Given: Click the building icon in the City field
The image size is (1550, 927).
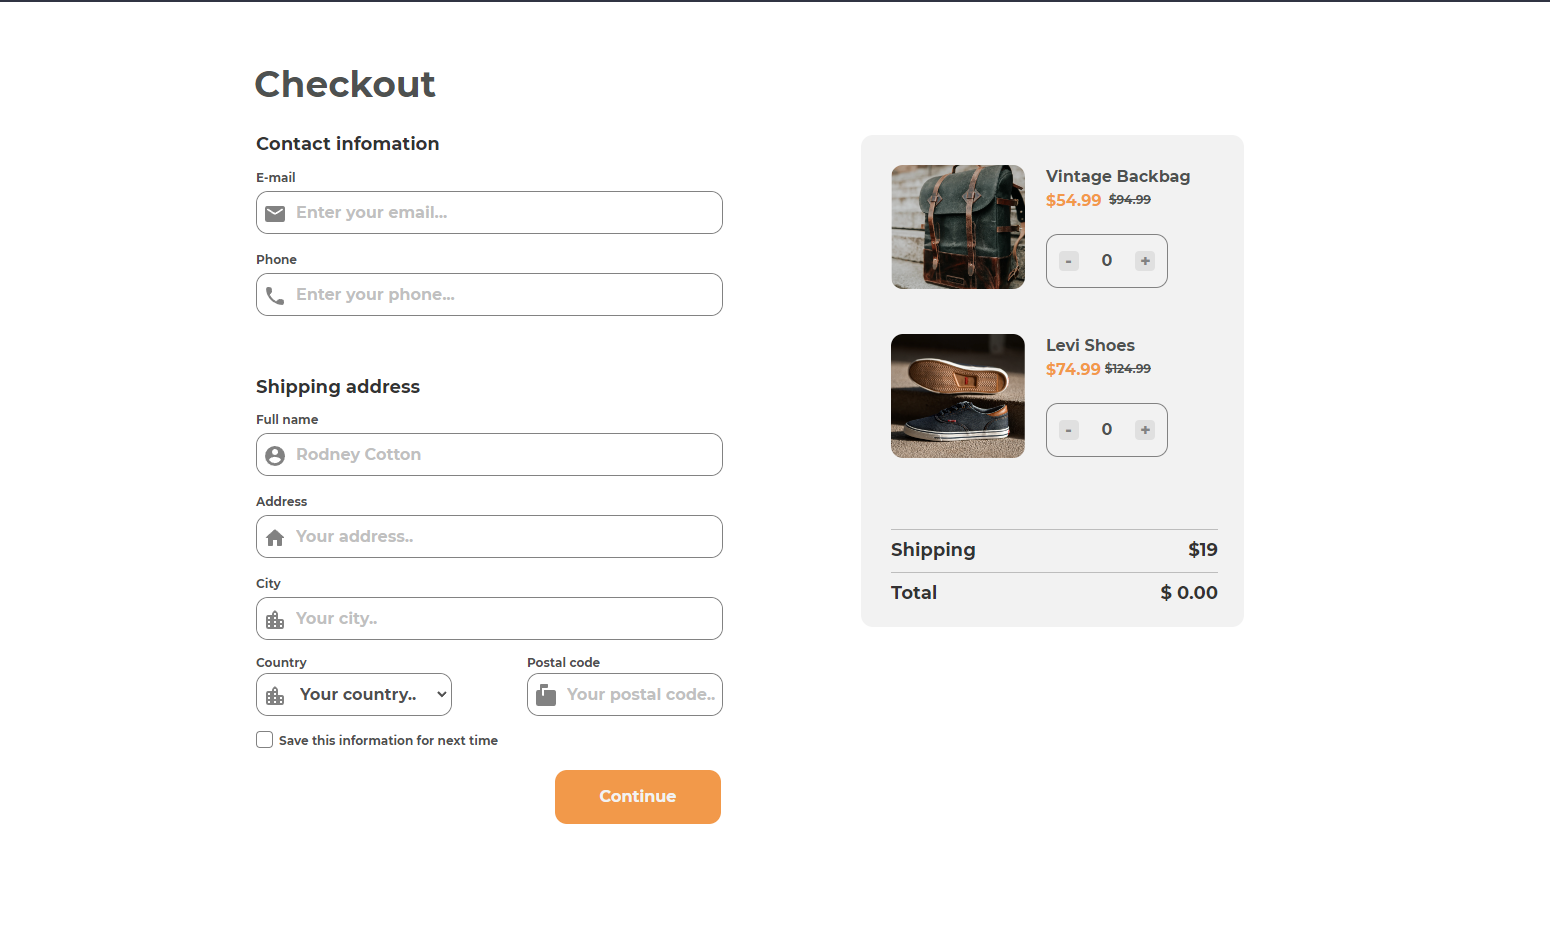Looking at the screenshot, I should 275,618.
